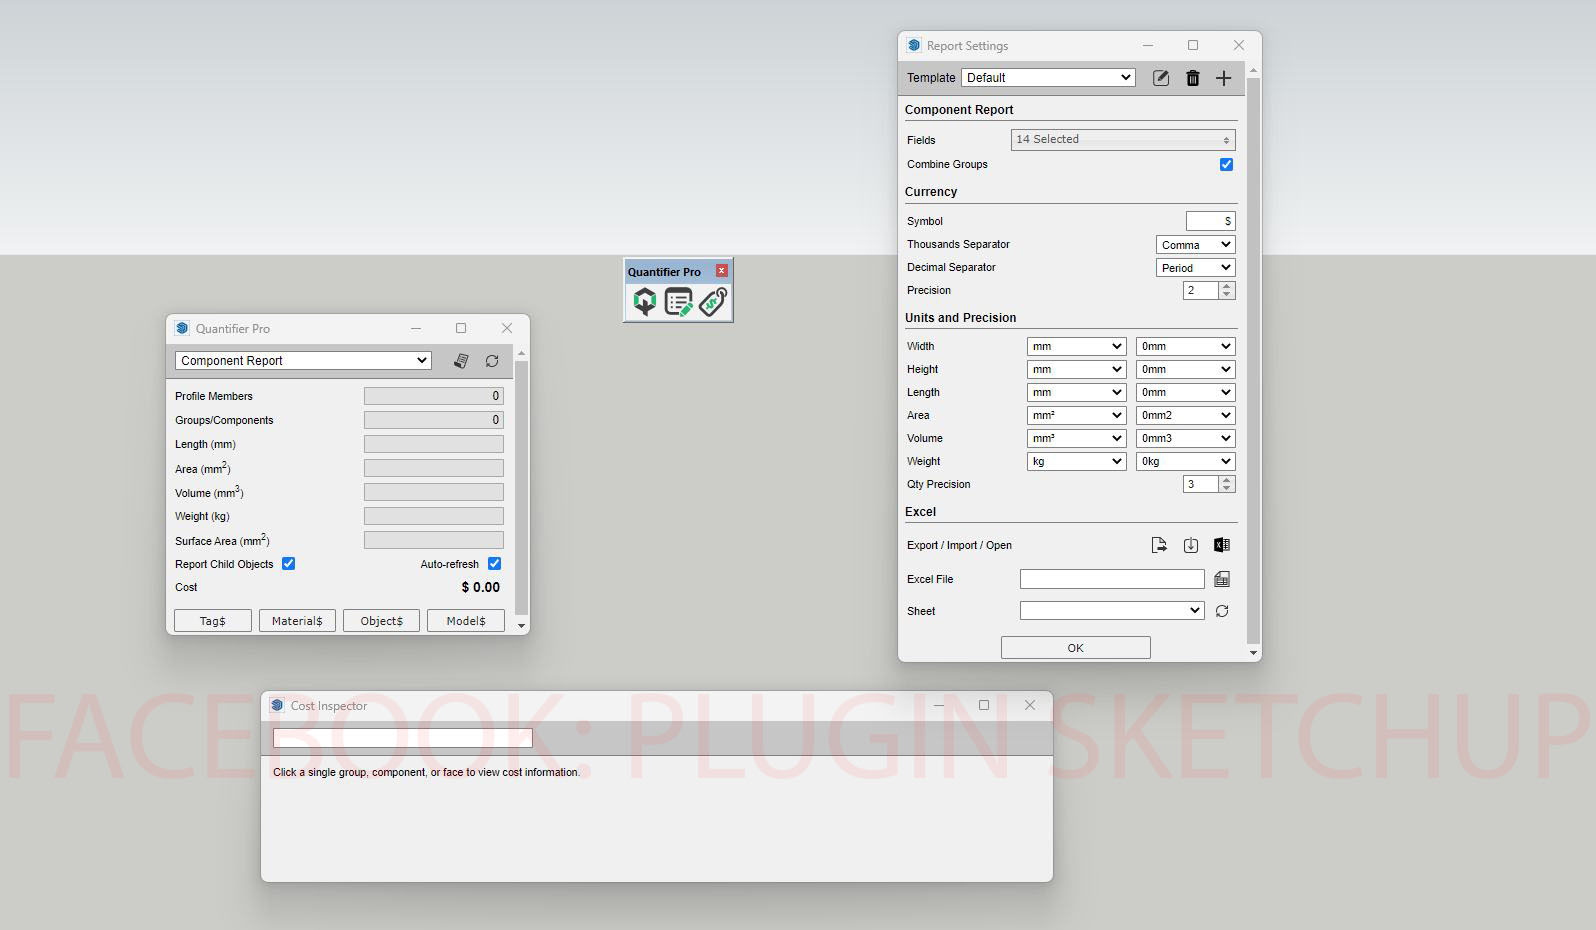This screenshot has width=1596, height=930.
Task: Click the report settings icon beside Component Report
Action: coord(461,361)
